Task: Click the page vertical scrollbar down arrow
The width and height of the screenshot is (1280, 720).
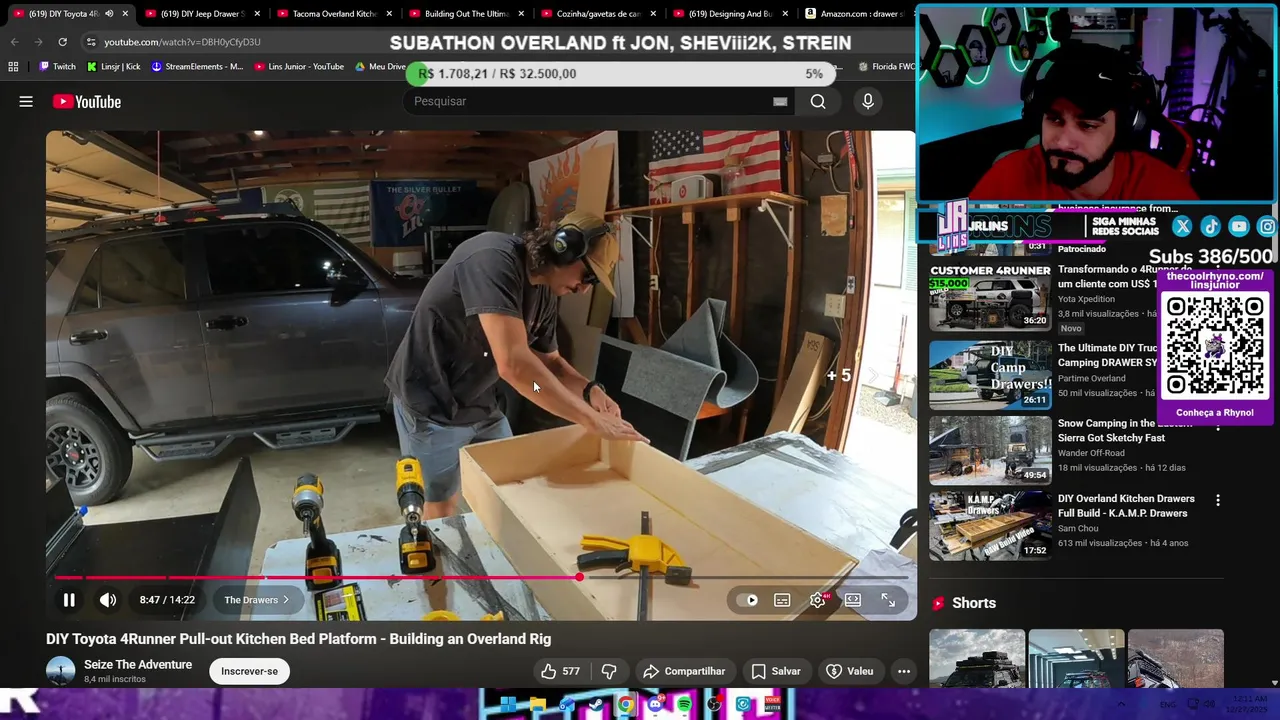Action: coord(1274,683)
